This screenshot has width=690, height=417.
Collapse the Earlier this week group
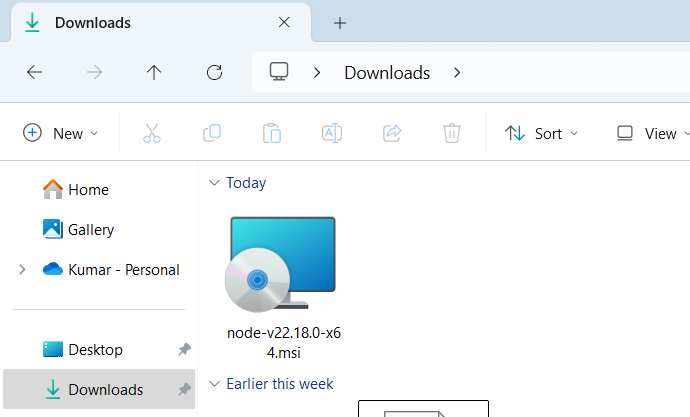(214, 384)
